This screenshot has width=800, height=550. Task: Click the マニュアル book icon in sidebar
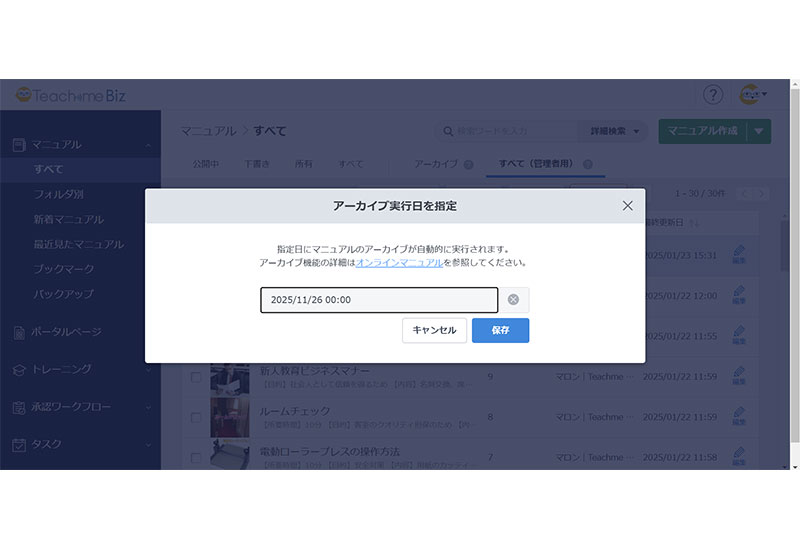(19, 145)
